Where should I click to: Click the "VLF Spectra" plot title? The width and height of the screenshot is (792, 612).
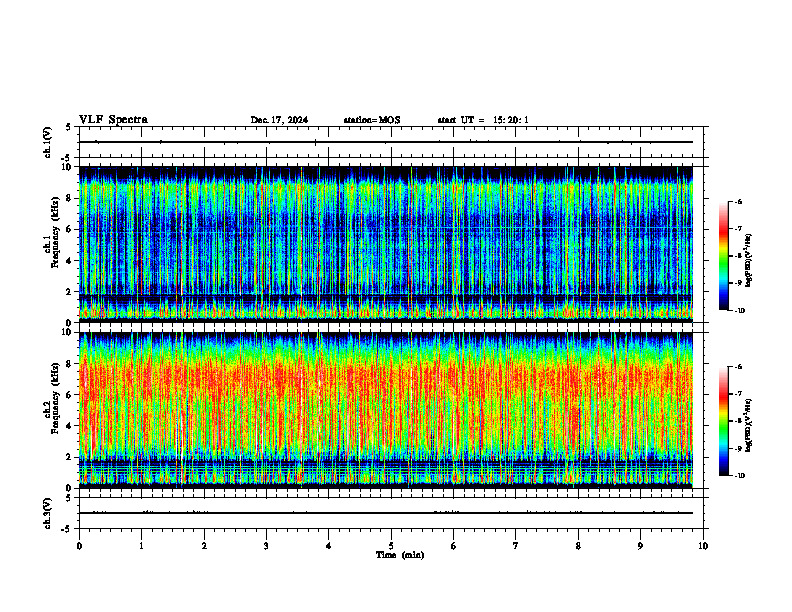coord(113,120)
